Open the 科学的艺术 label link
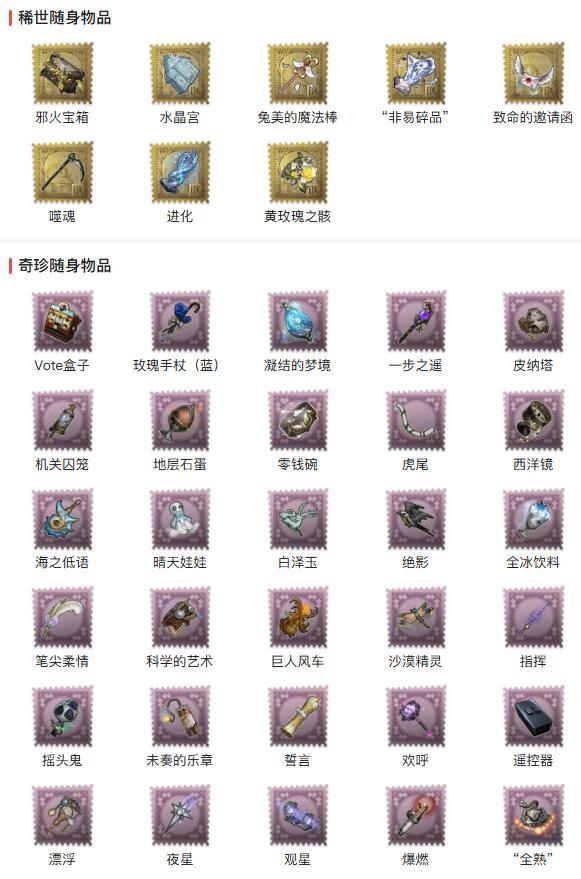581x879 pixels. click(x=180, y=661)
